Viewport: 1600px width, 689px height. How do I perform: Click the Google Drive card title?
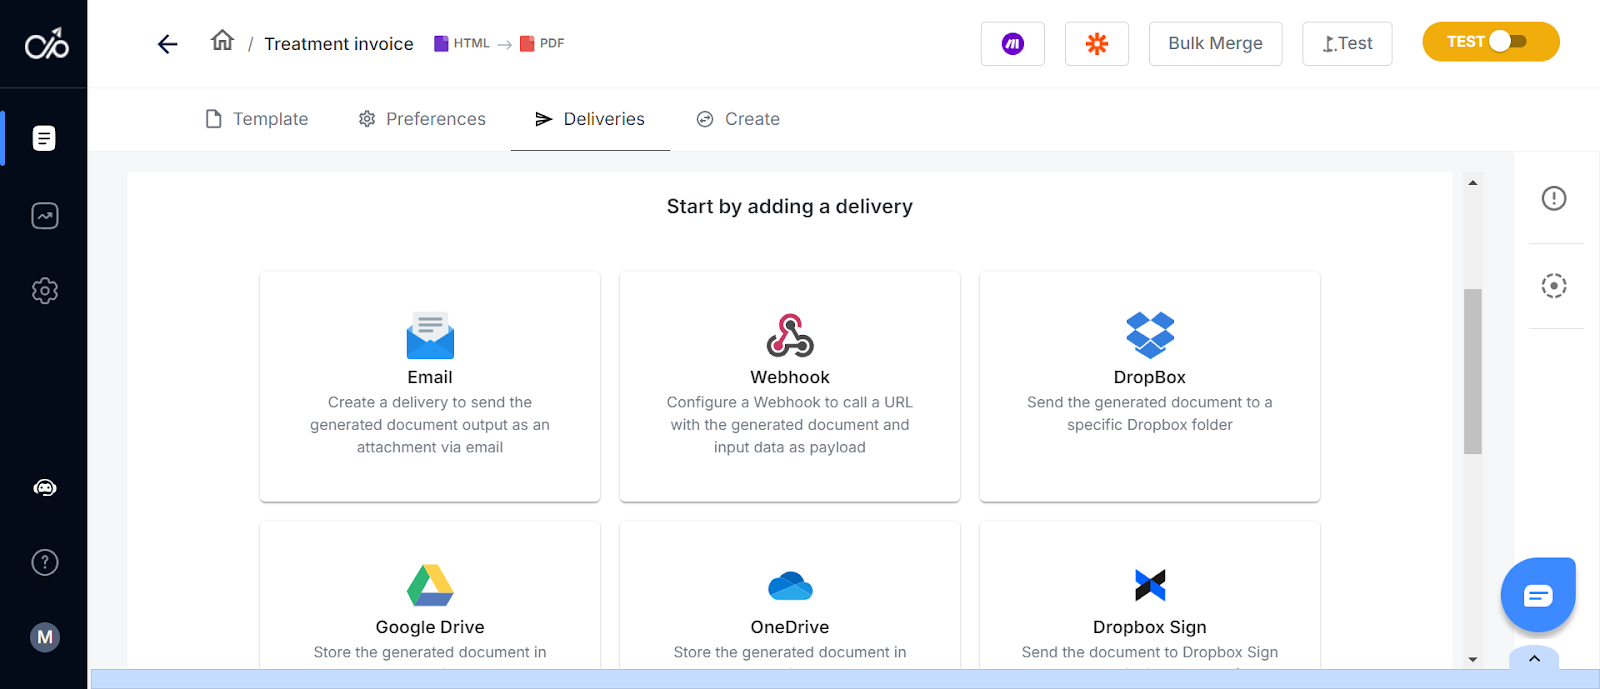[430, 627]
